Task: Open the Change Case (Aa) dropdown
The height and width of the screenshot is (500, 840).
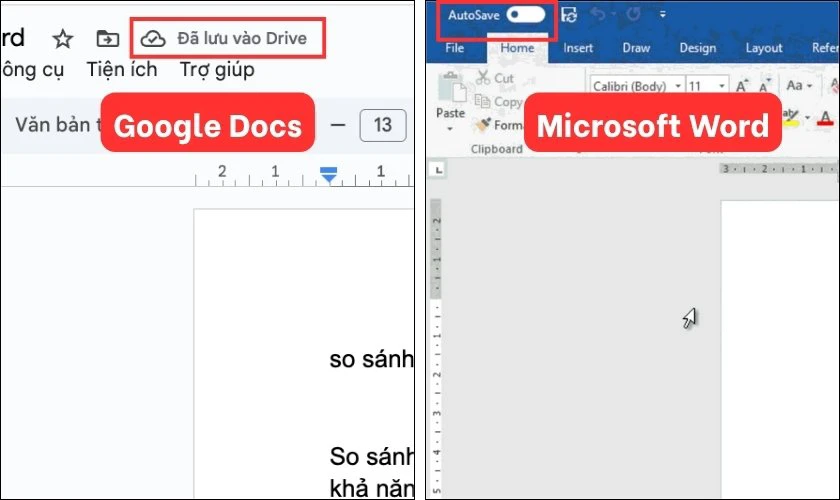Action: [x=799, y=85]
